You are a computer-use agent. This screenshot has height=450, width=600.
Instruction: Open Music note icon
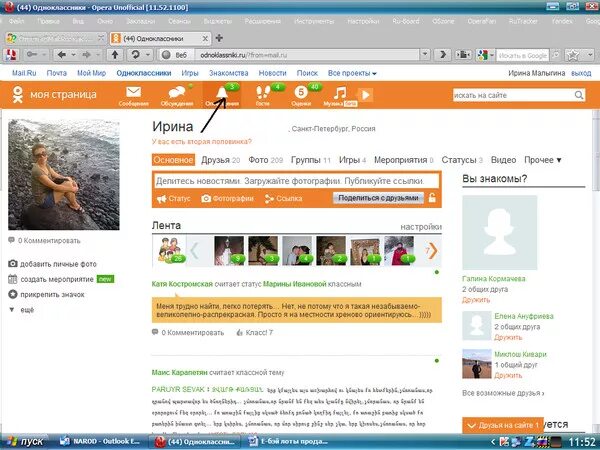click(x=340, y=92)
